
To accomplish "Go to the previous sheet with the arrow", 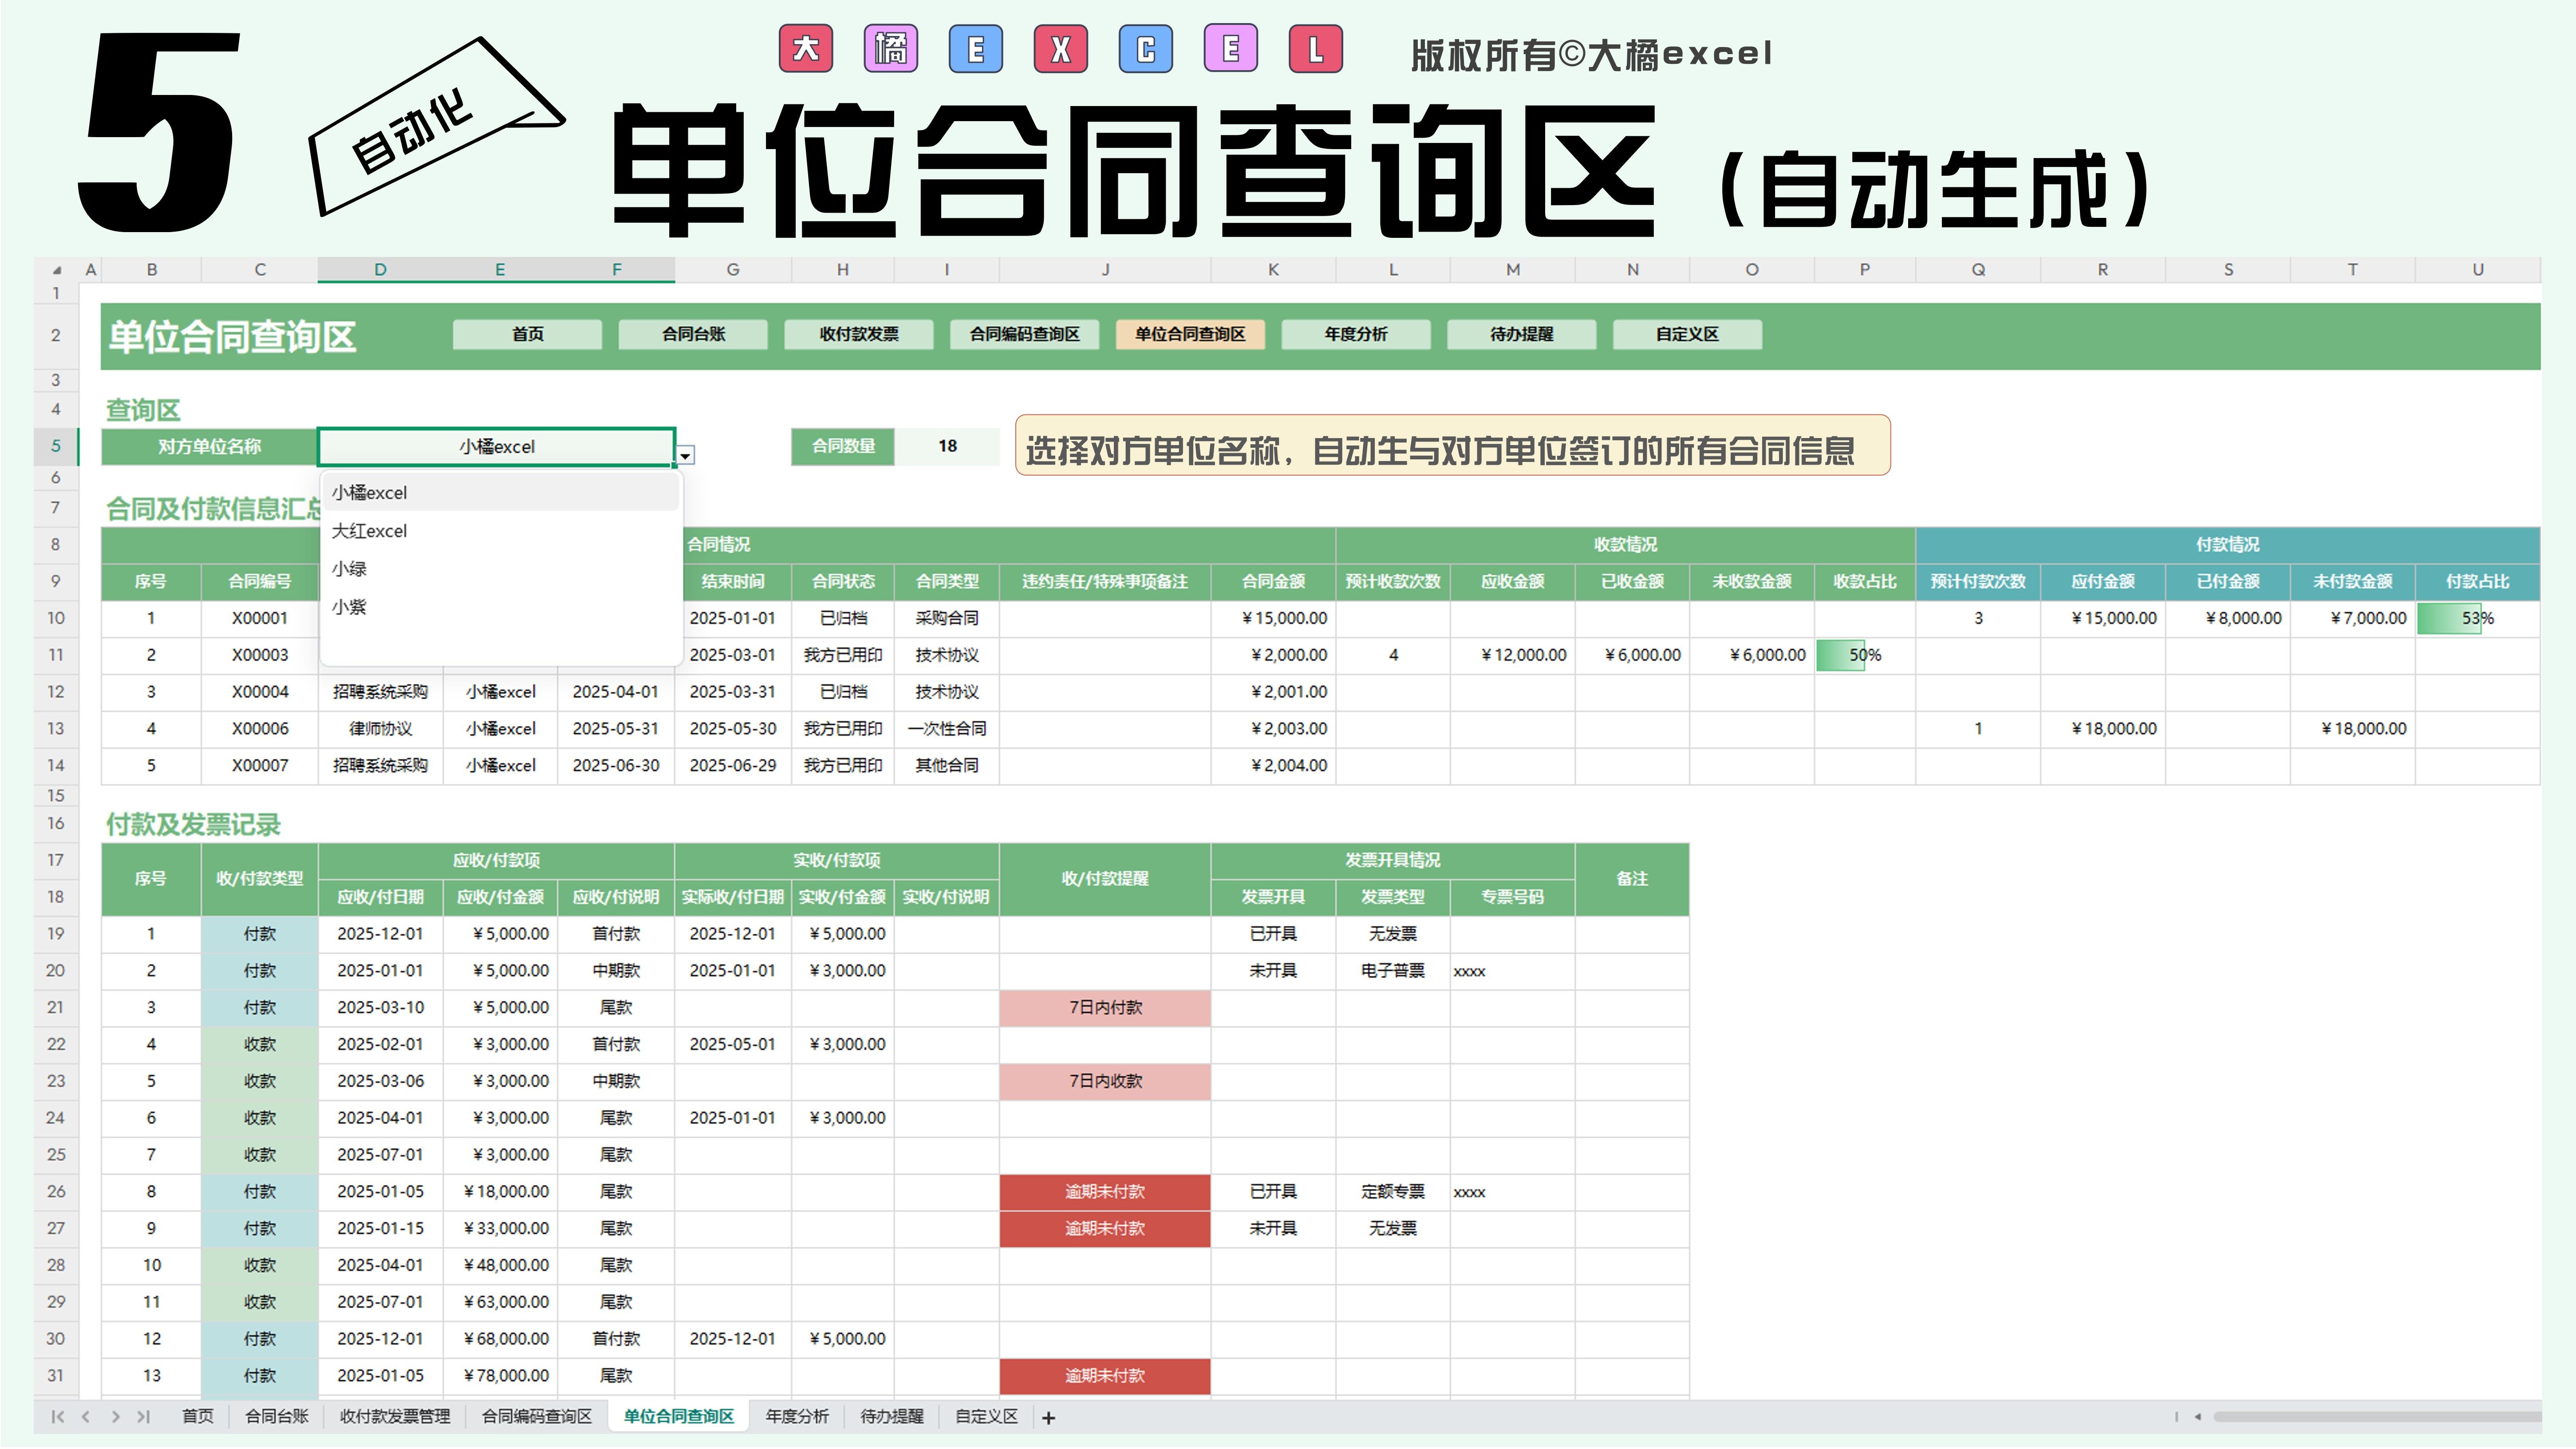I will (x=86, y=1416).
